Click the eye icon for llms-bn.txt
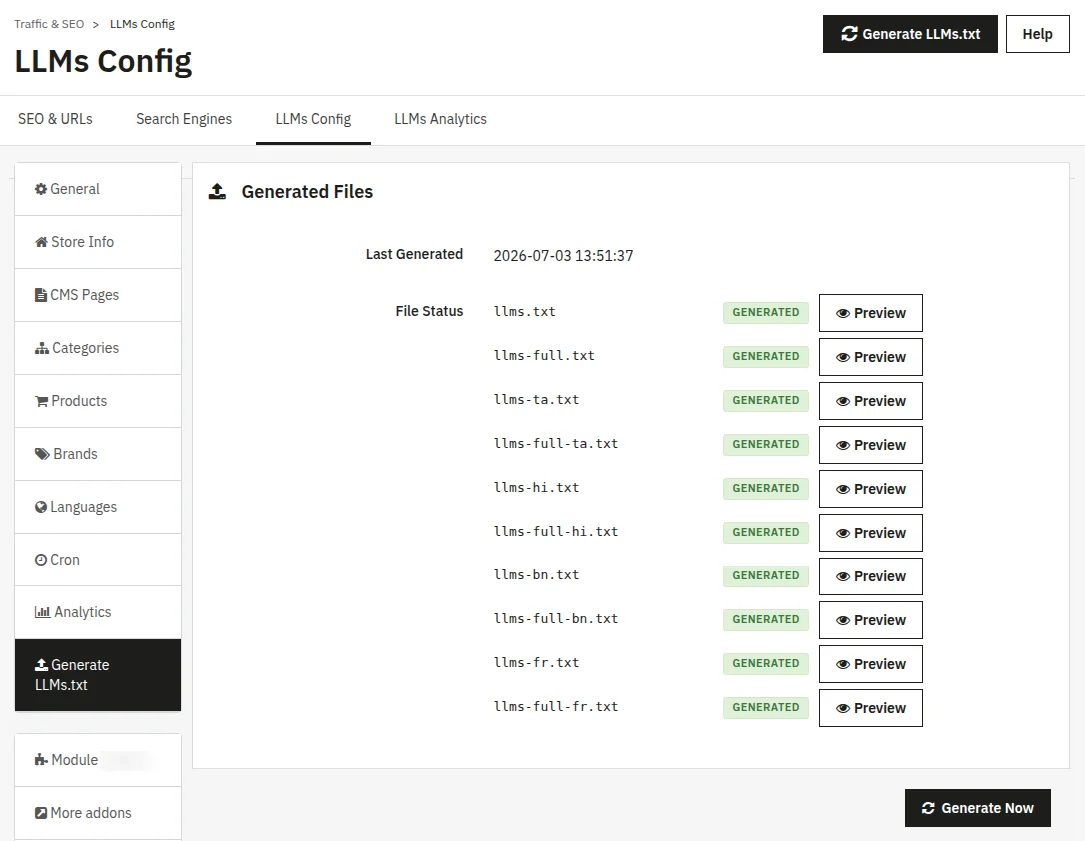 click(x=842, y=577)
